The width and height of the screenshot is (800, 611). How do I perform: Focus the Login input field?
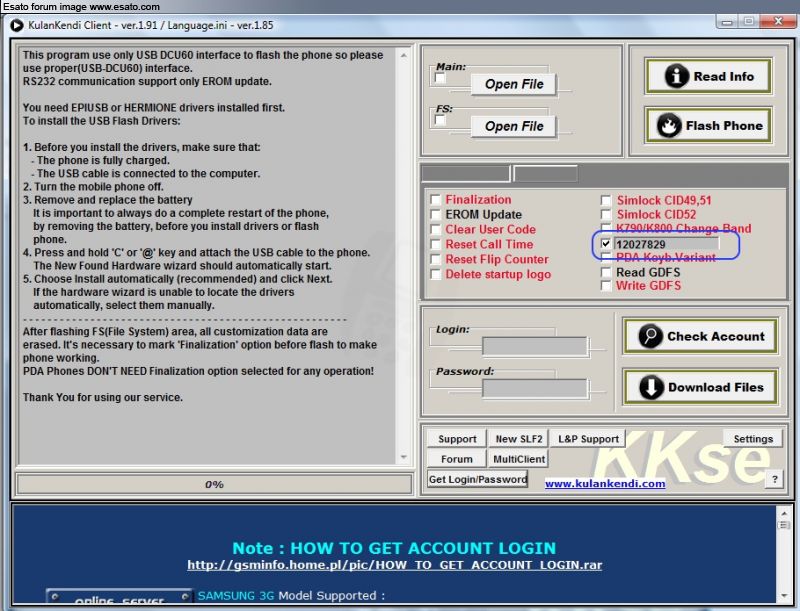pyautogui.click(x=535, y=346)
